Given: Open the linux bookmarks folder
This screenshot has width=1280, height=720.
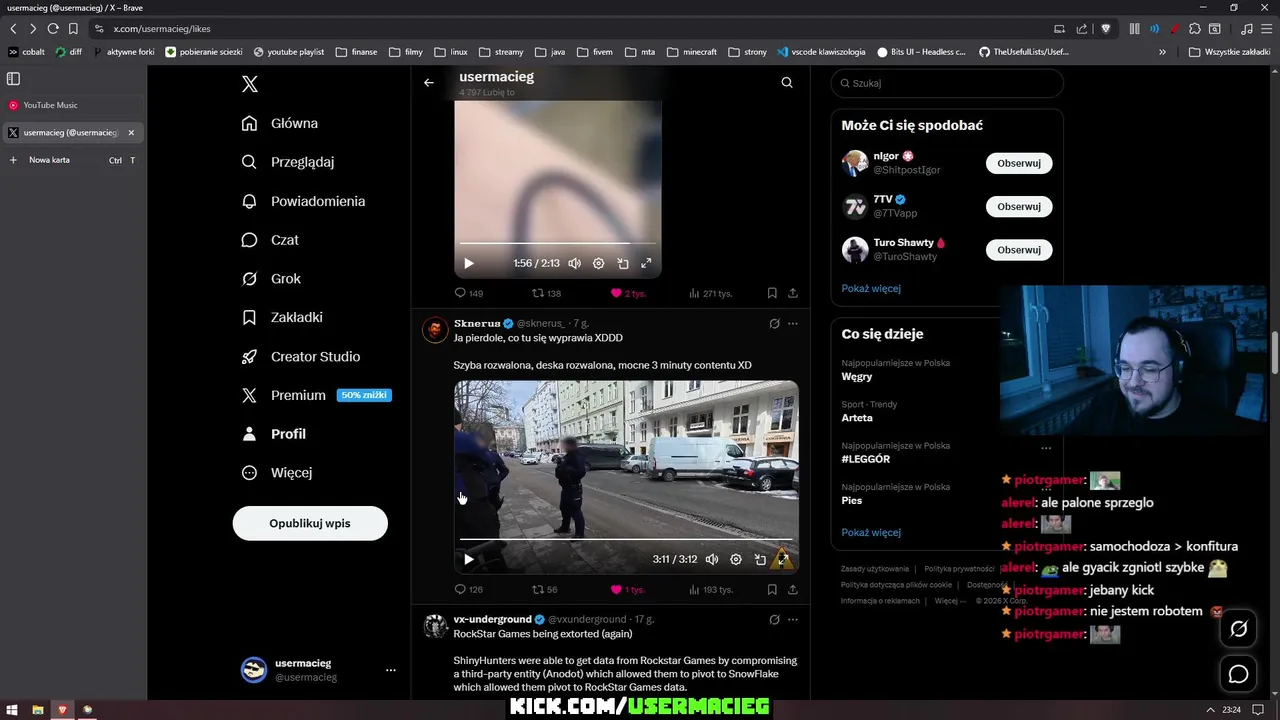Looking at the screenshot, I should (x=451, y=52).
